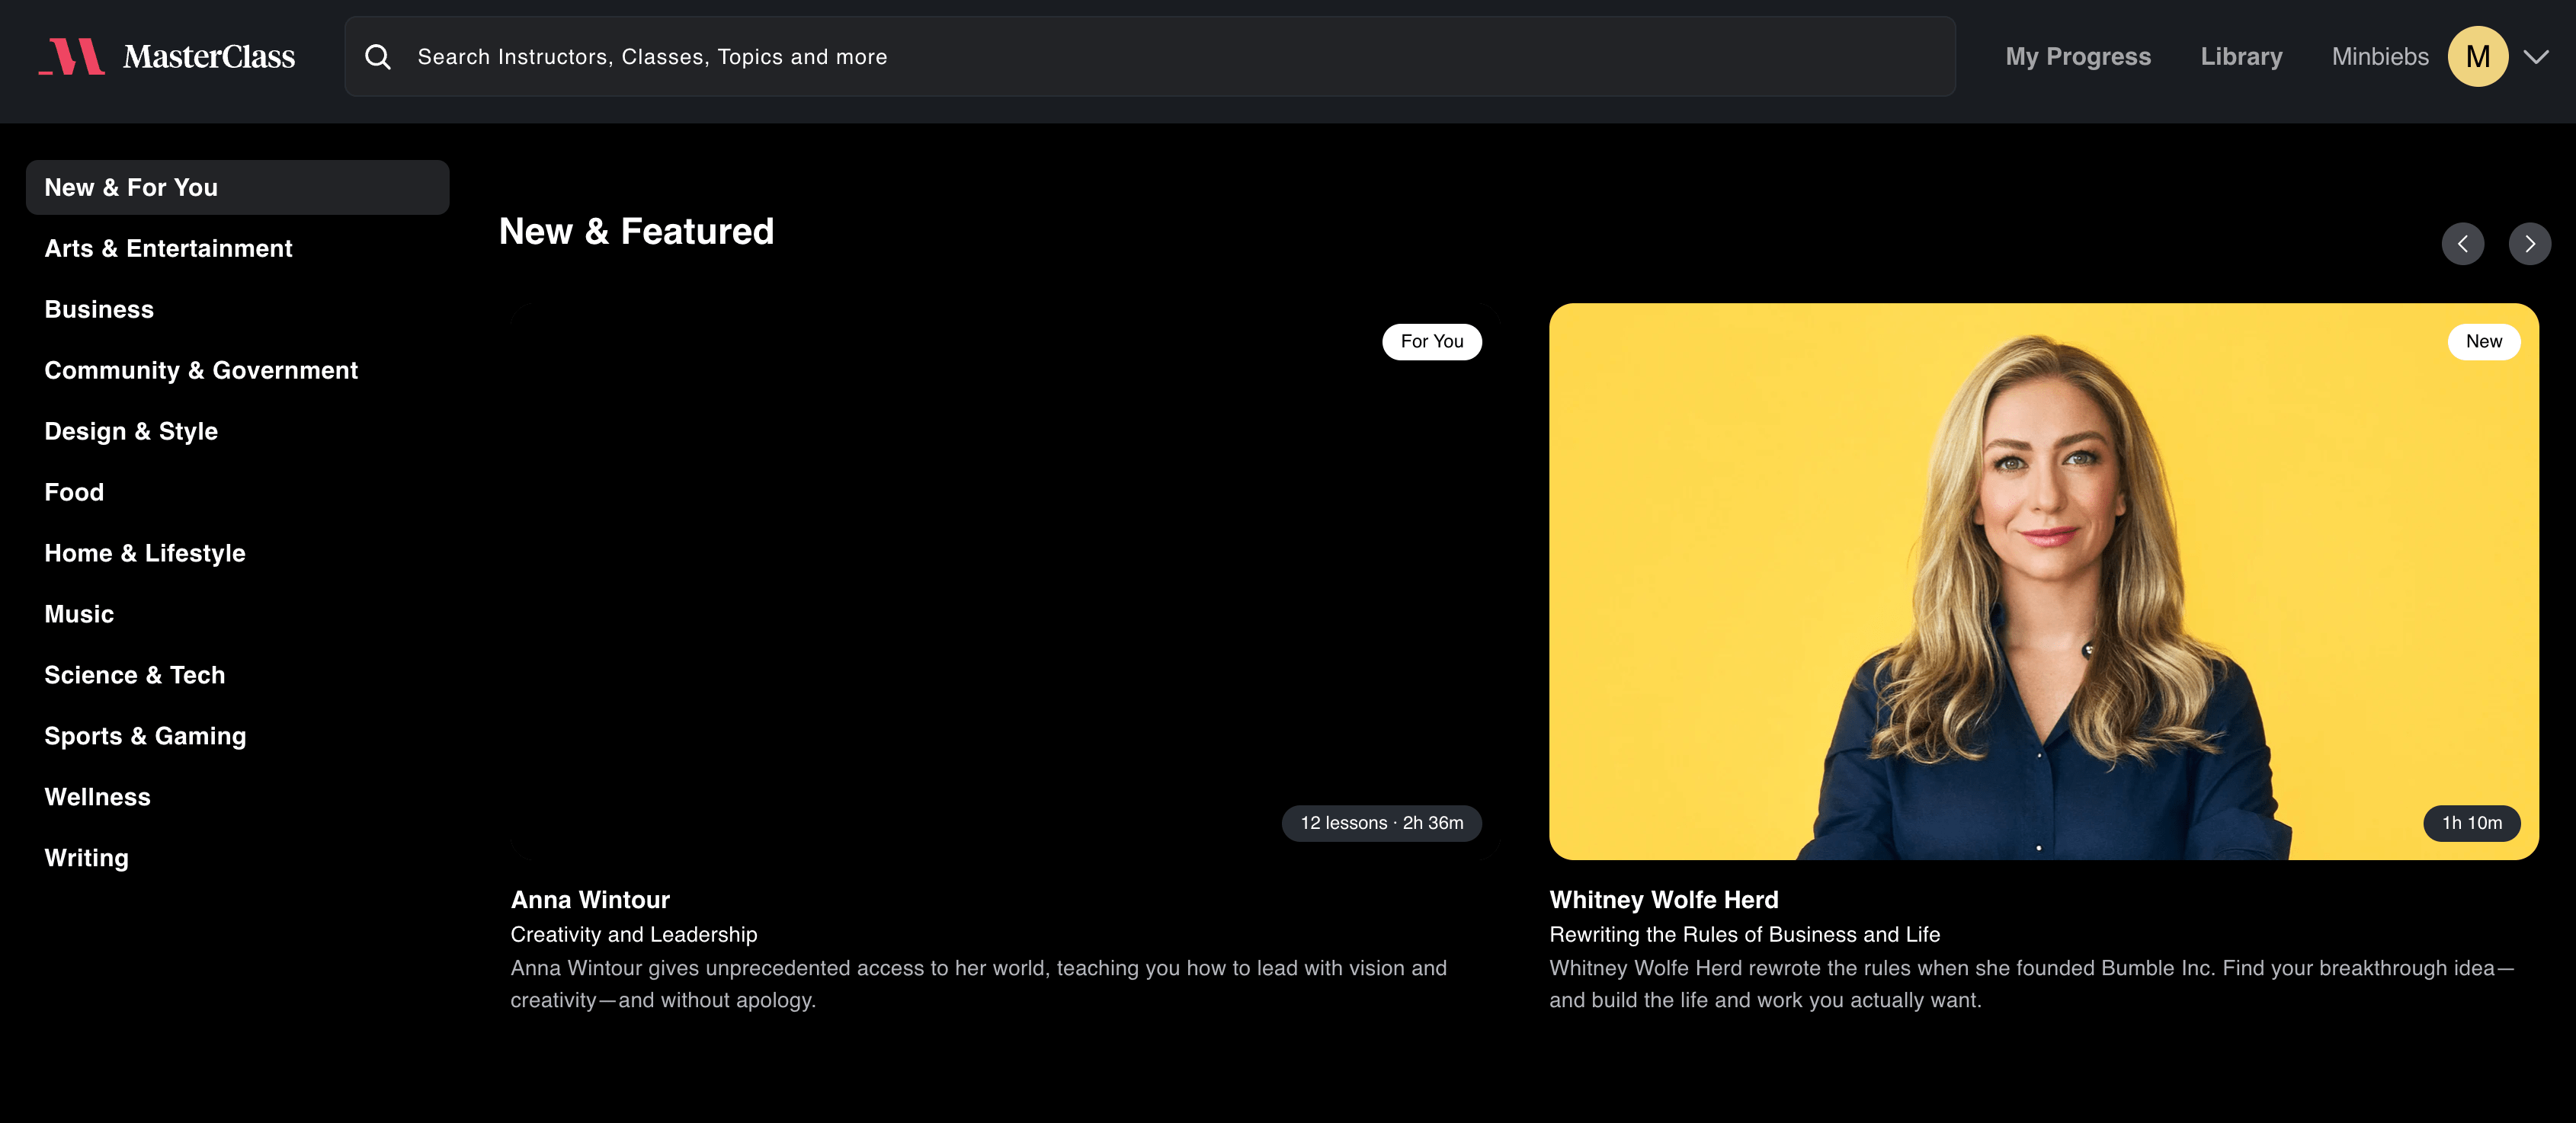
Task: Click the yellow M profile avatar
Action: tap(2477, 57)
